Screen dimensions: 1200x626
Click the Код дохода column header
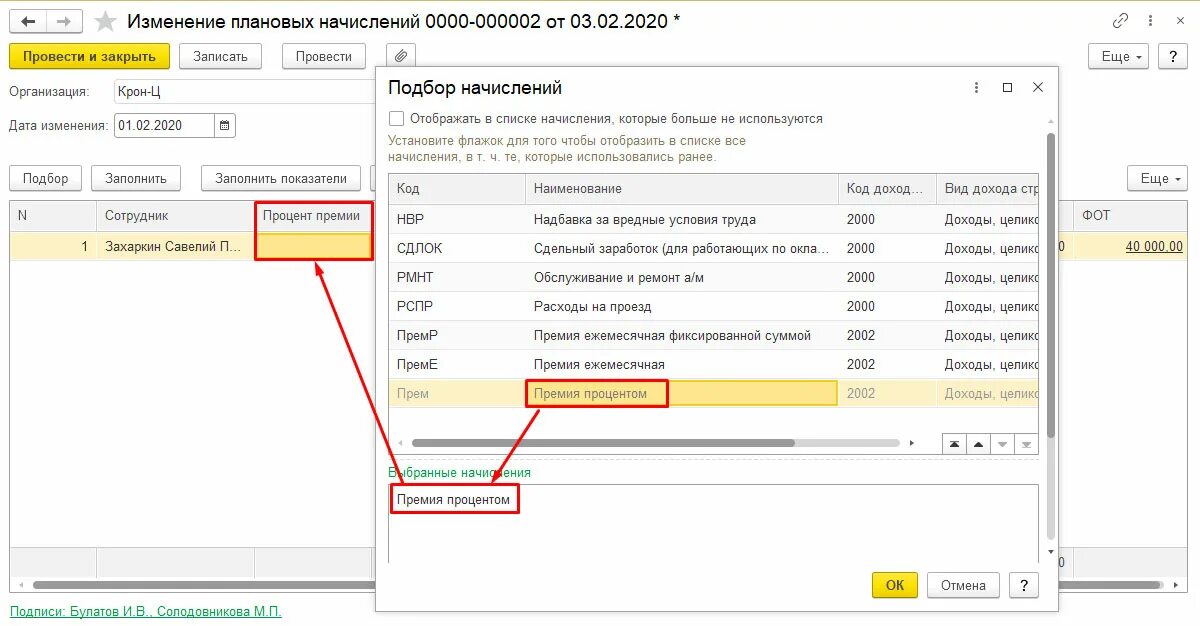pos(888,189)
